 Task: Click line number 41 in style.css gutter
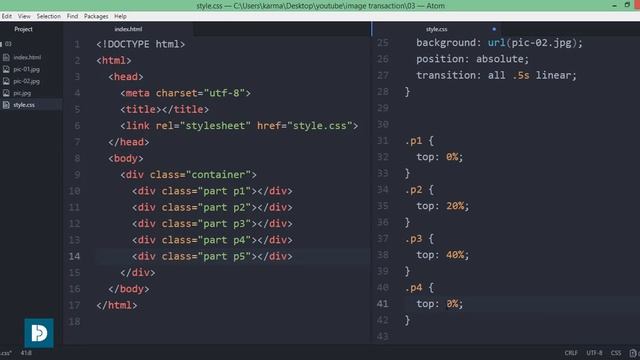click(382, 304)
